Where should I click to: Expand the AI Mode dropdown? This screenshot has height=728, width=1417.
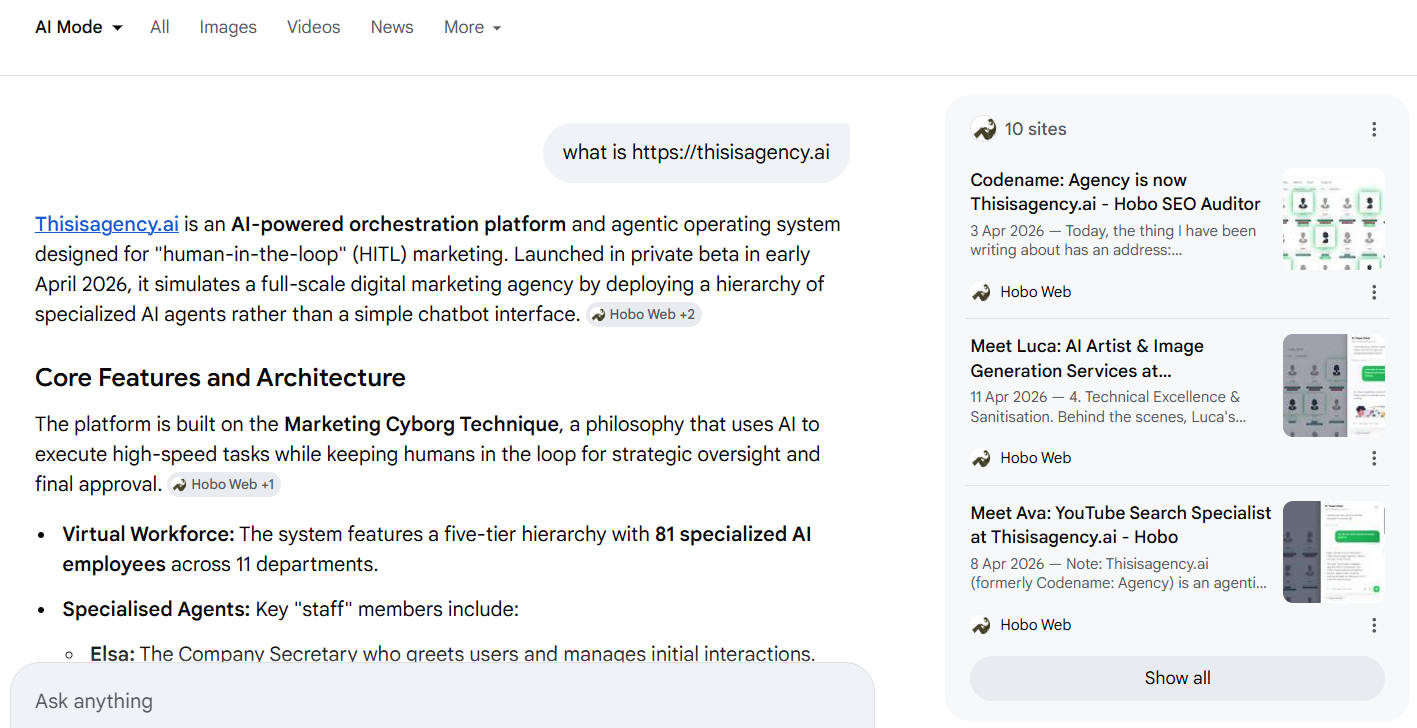(79, 27)
